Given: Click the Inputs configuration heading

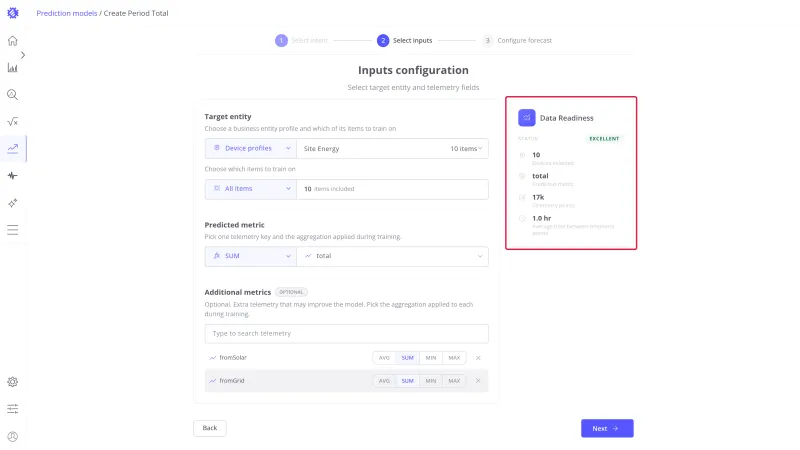Looking at the screenshot, I should click(413, 70).
